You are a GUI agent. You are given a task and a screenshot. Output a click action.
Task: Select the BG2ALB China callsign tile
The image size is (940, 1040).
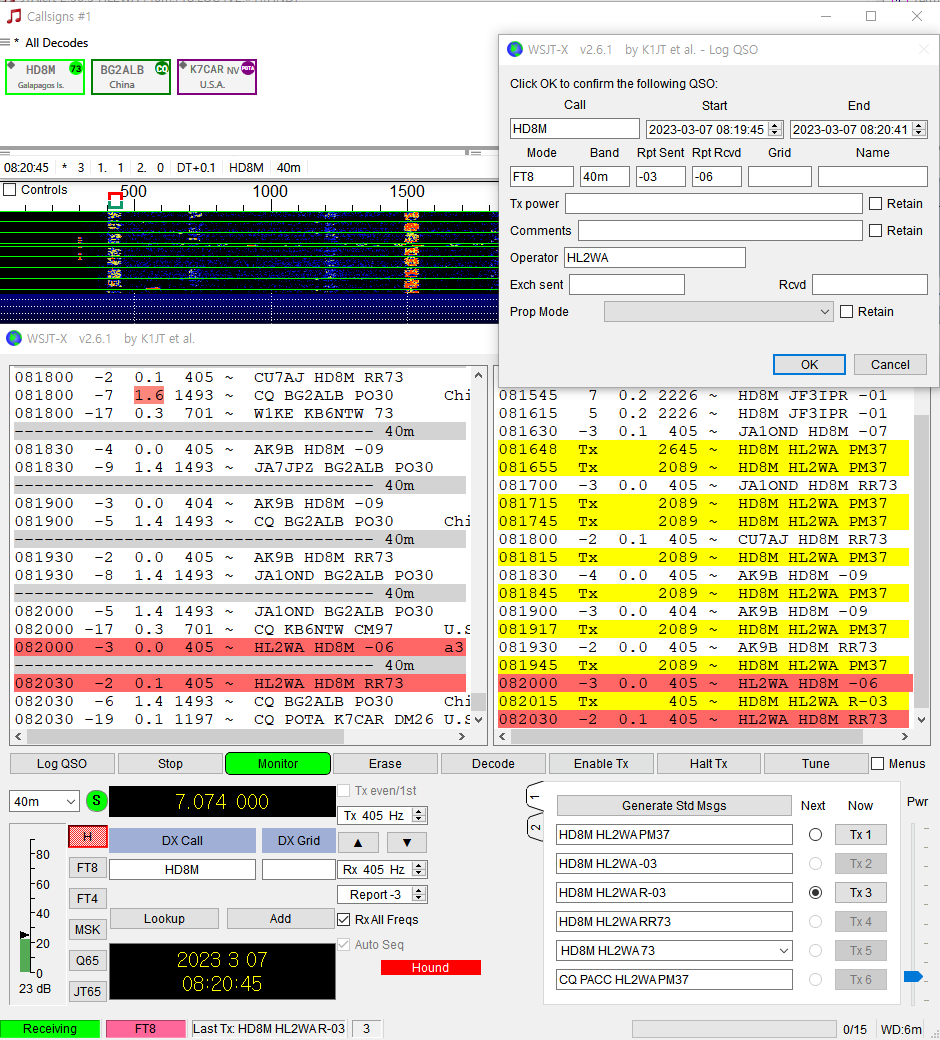pos(130,77)
